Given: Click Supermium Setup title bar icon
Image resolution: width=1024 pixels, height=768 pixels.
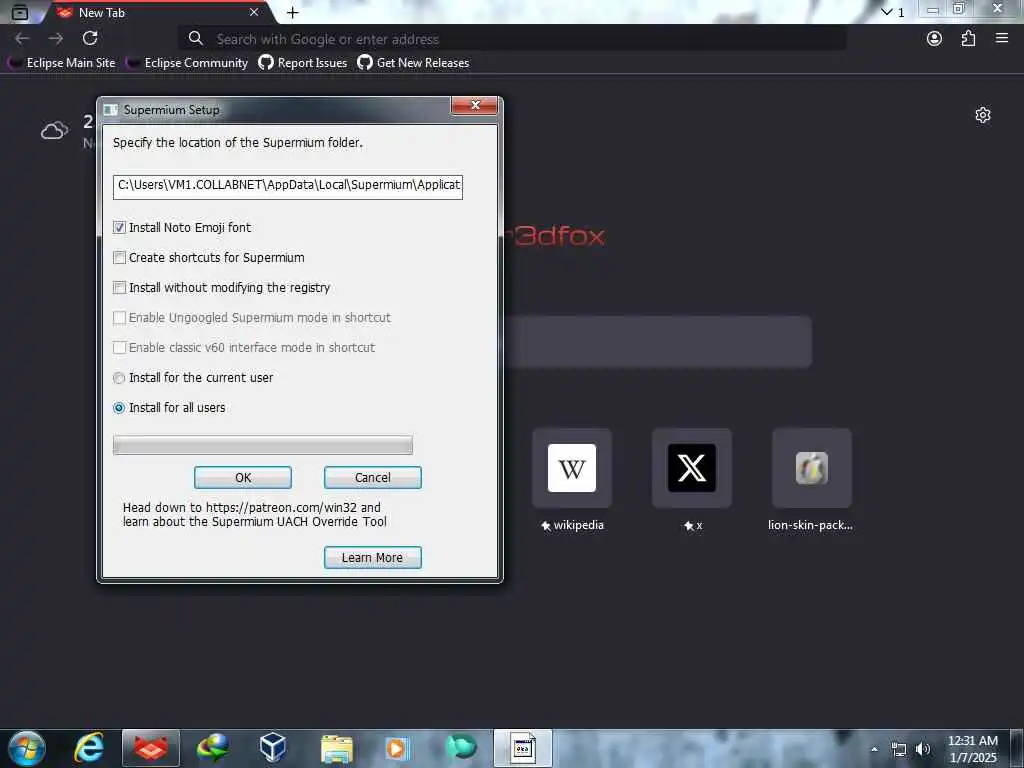Looking at the screenshot, I should 111,110.
